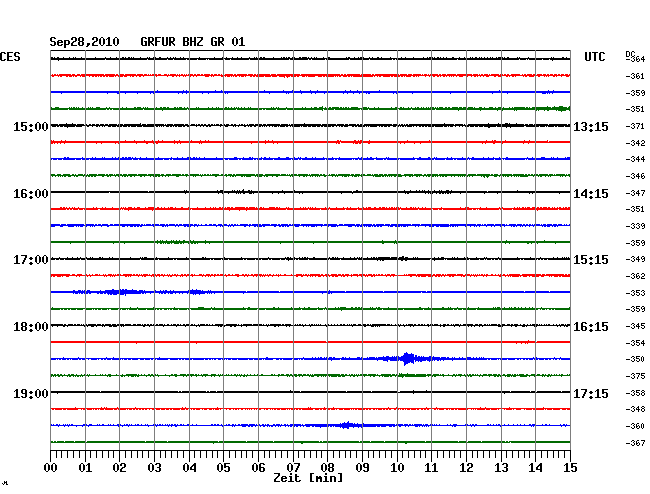Screen dimensions: 650x494
Task: Click the 17:00 local time label
Action: pos(31,260)
